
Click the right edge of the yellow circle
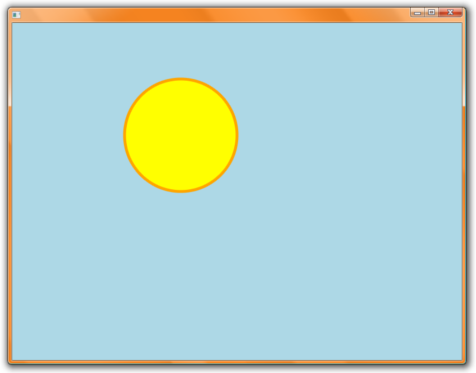pyautogui.click(x=237, y=135)
